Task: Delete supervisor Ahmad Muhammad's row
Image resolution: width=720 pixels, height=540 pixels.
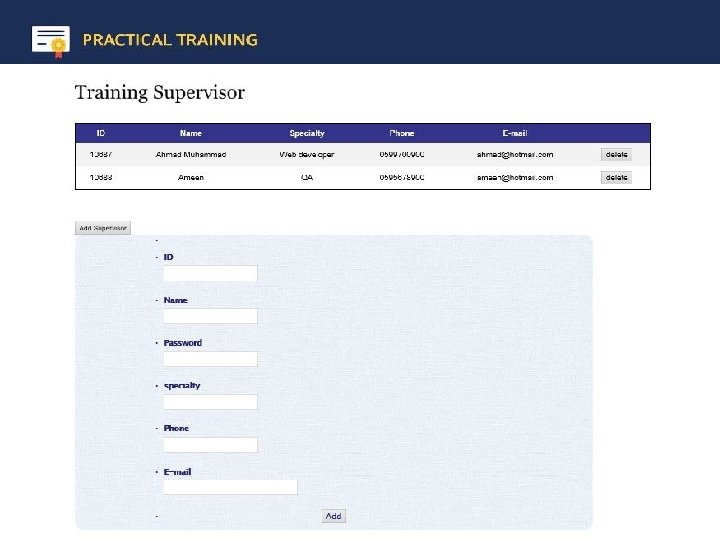Action: pyautogui.click(x=616, y=154)
